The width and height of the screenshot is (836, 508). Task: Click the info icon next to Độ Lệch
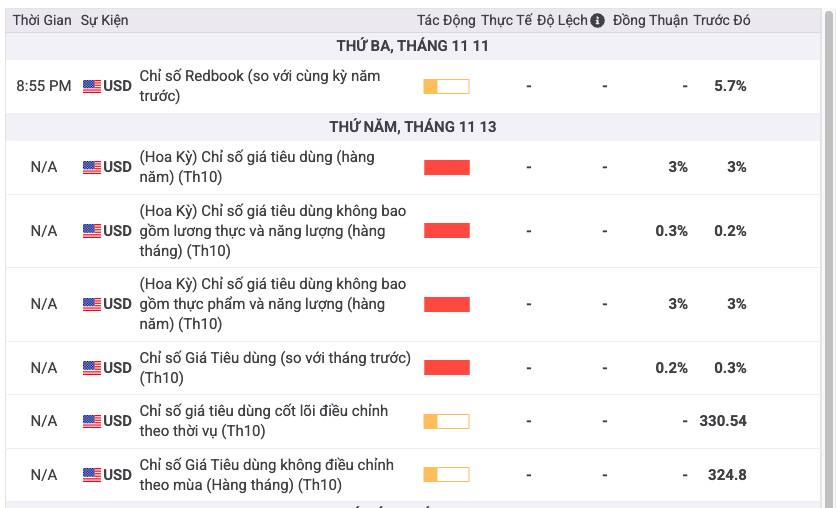[598, 20]
